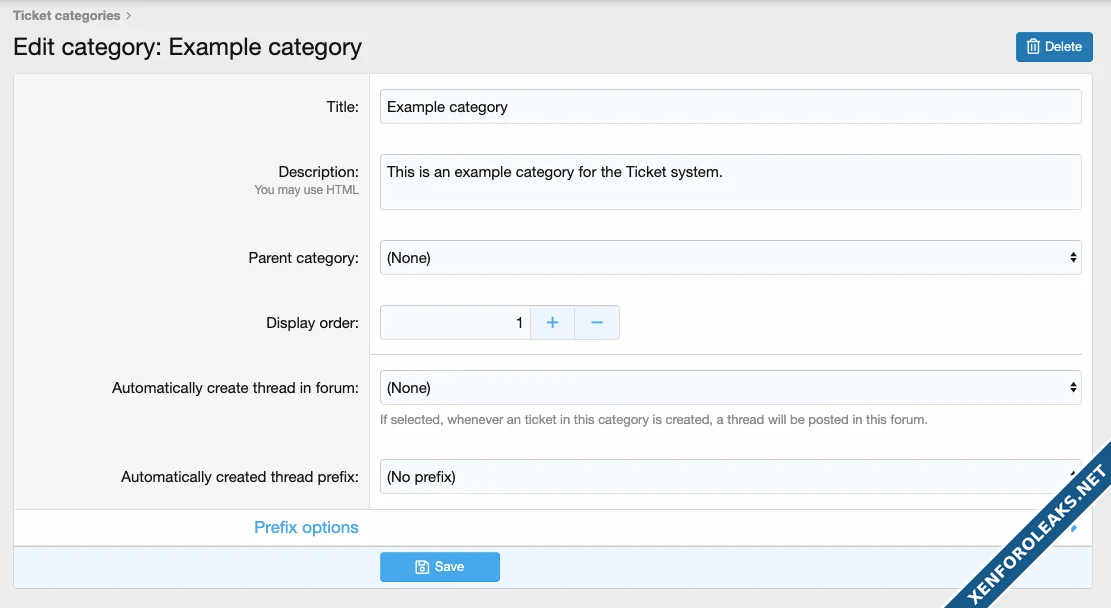Screen dimensions: 1111x608
Task: Click the breadcrumb arrow after Ticket categories
Action: [129, 16]
